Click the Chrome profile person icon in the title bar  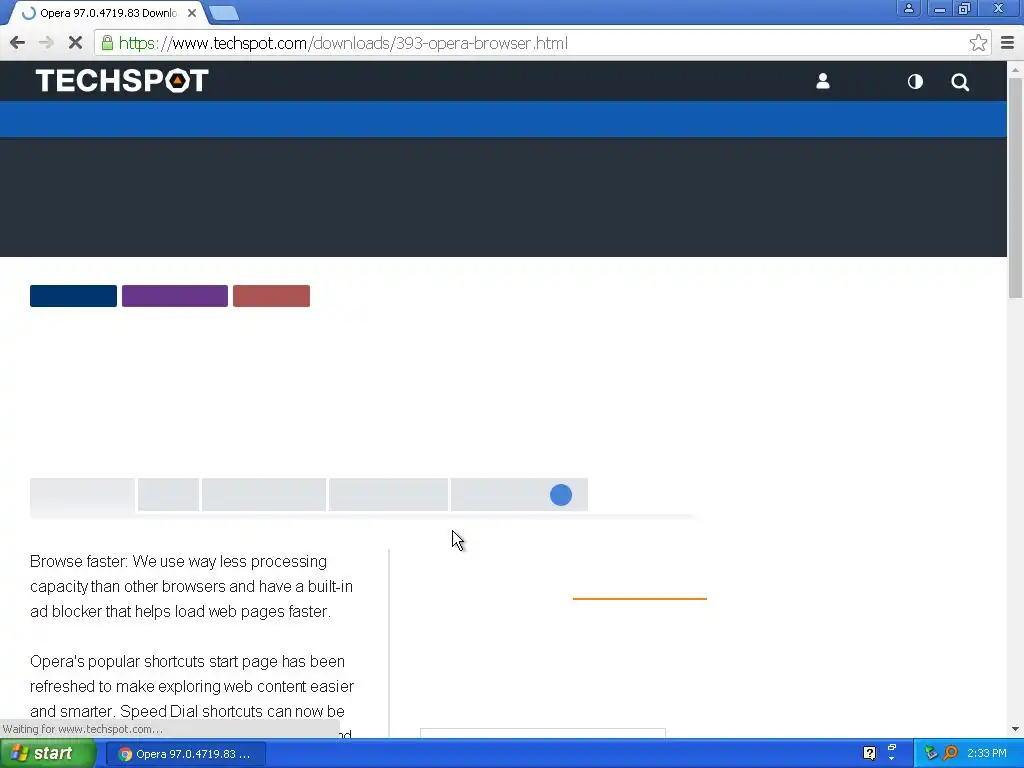pos(908,8)
